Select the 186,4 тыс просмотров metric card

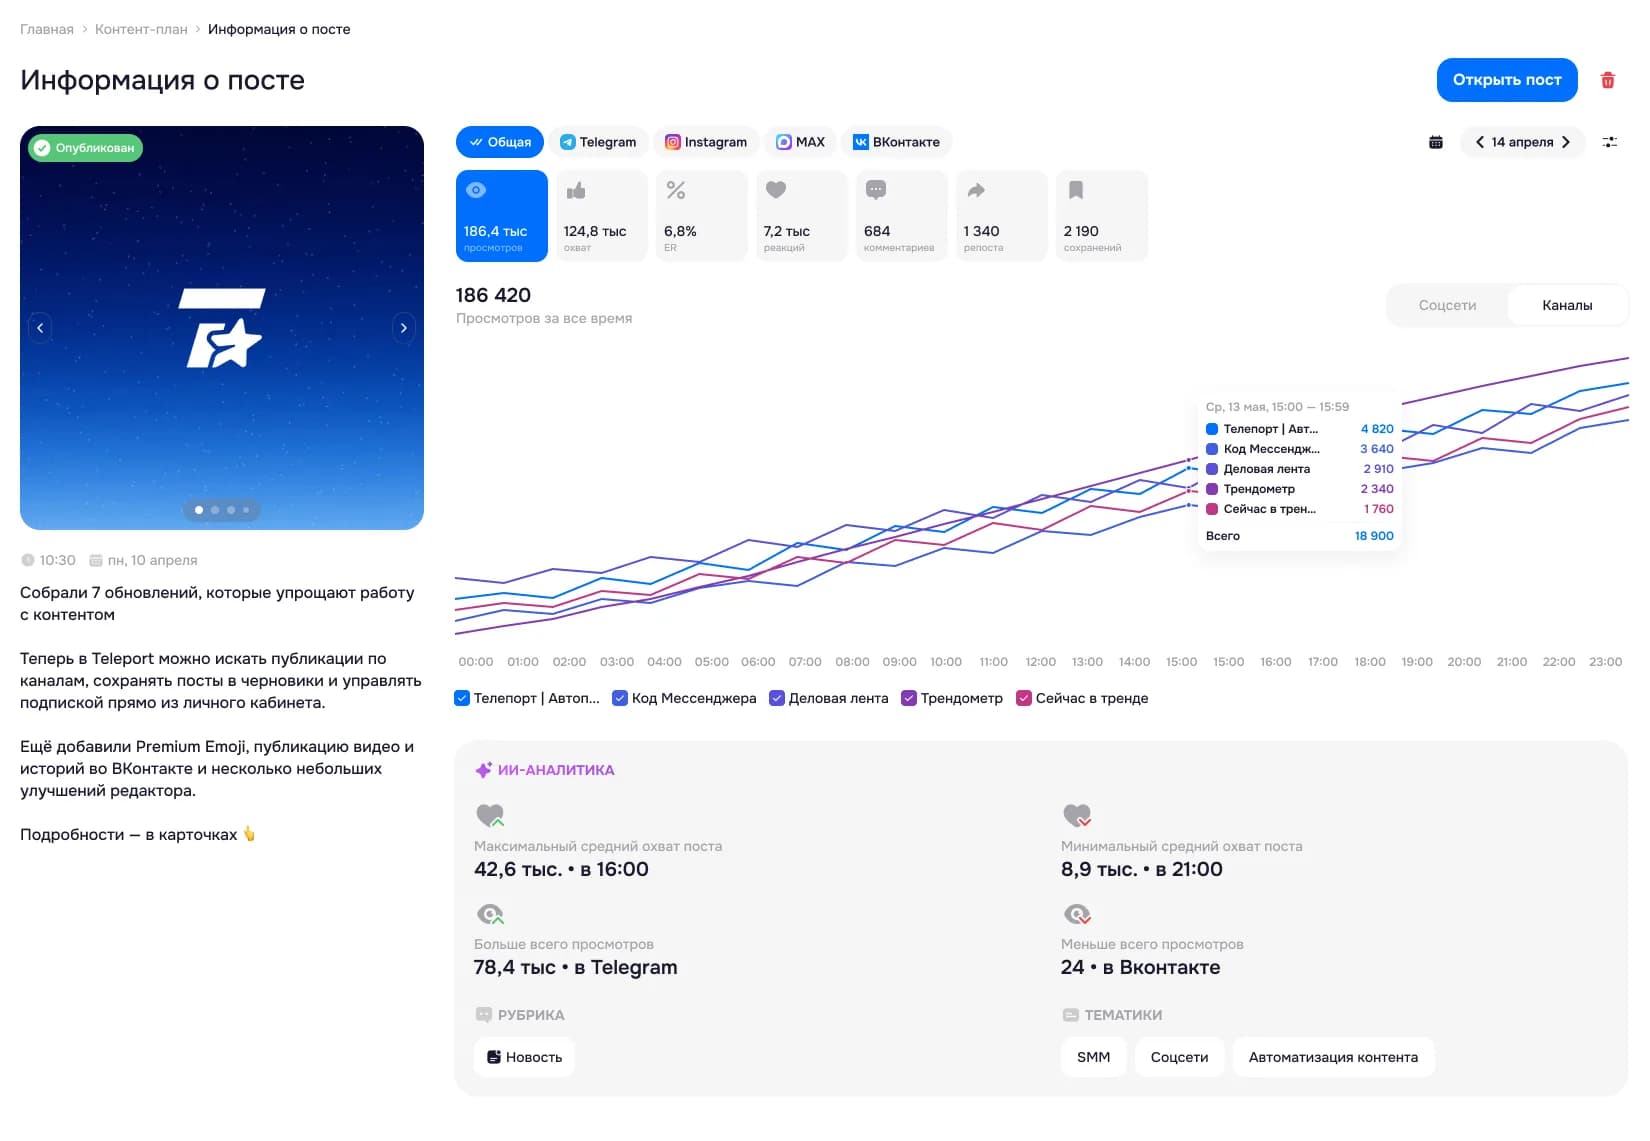point(502,216)
